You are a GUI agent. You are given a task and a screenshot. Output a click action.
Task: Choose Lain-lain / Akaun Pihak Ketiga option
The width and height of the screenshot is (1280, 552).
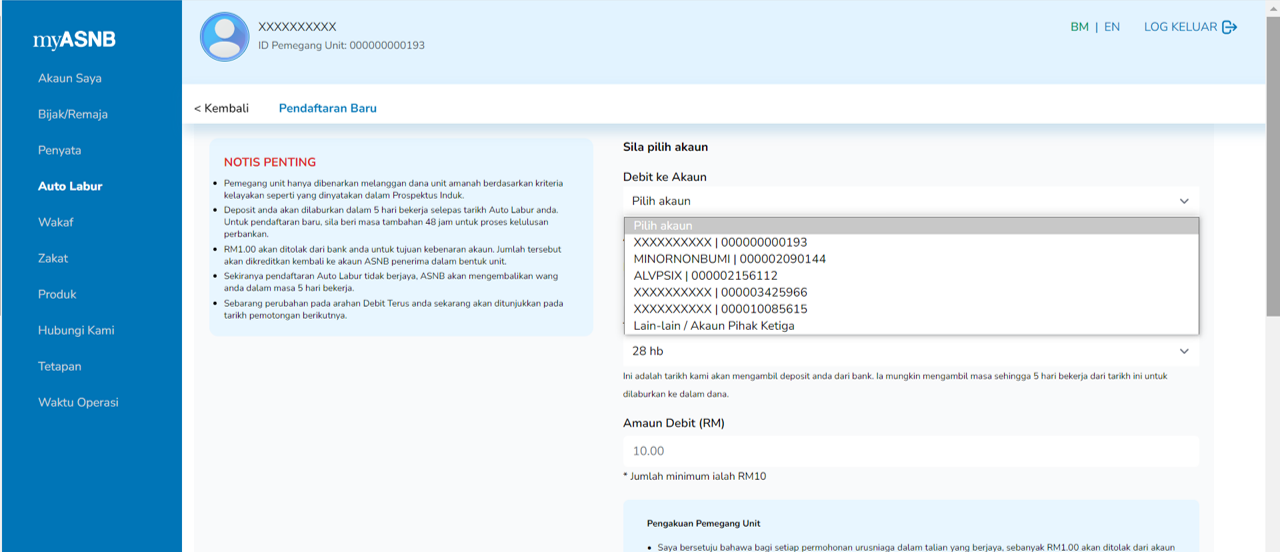(x=911, y=326)
